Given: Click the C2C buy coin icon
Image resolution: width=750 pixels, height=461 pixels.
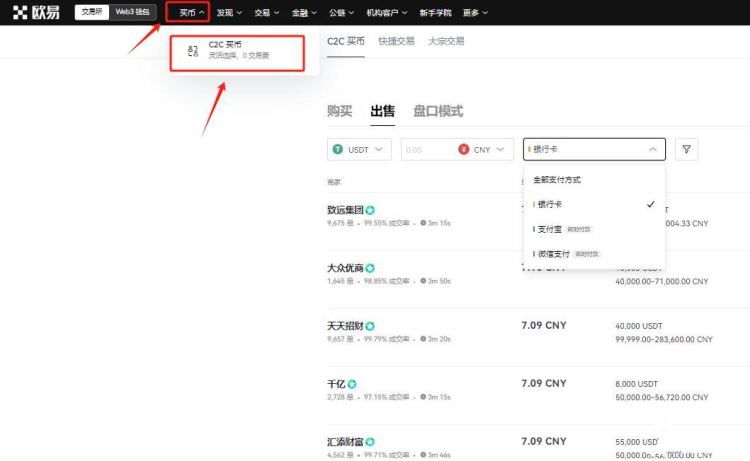Looking at the screenshot, I should 193,51.
